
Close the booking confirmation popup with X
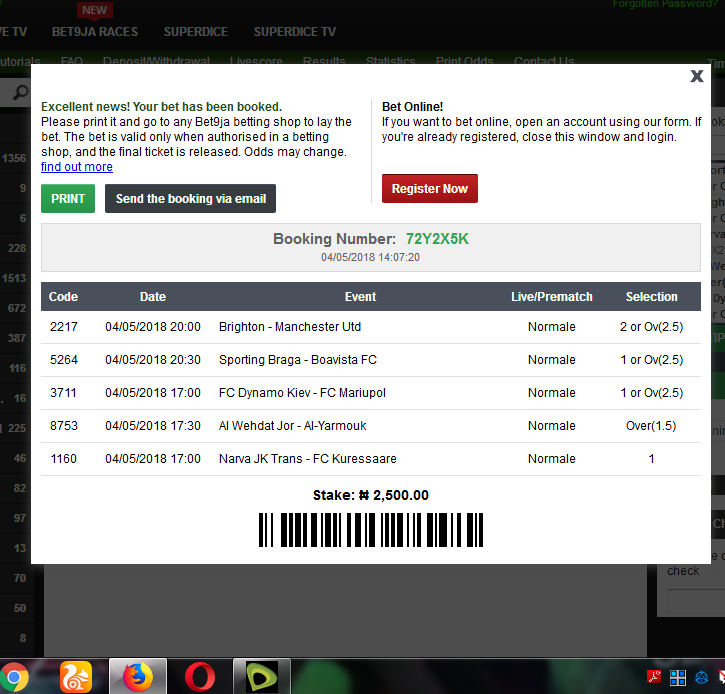point(697,76)
